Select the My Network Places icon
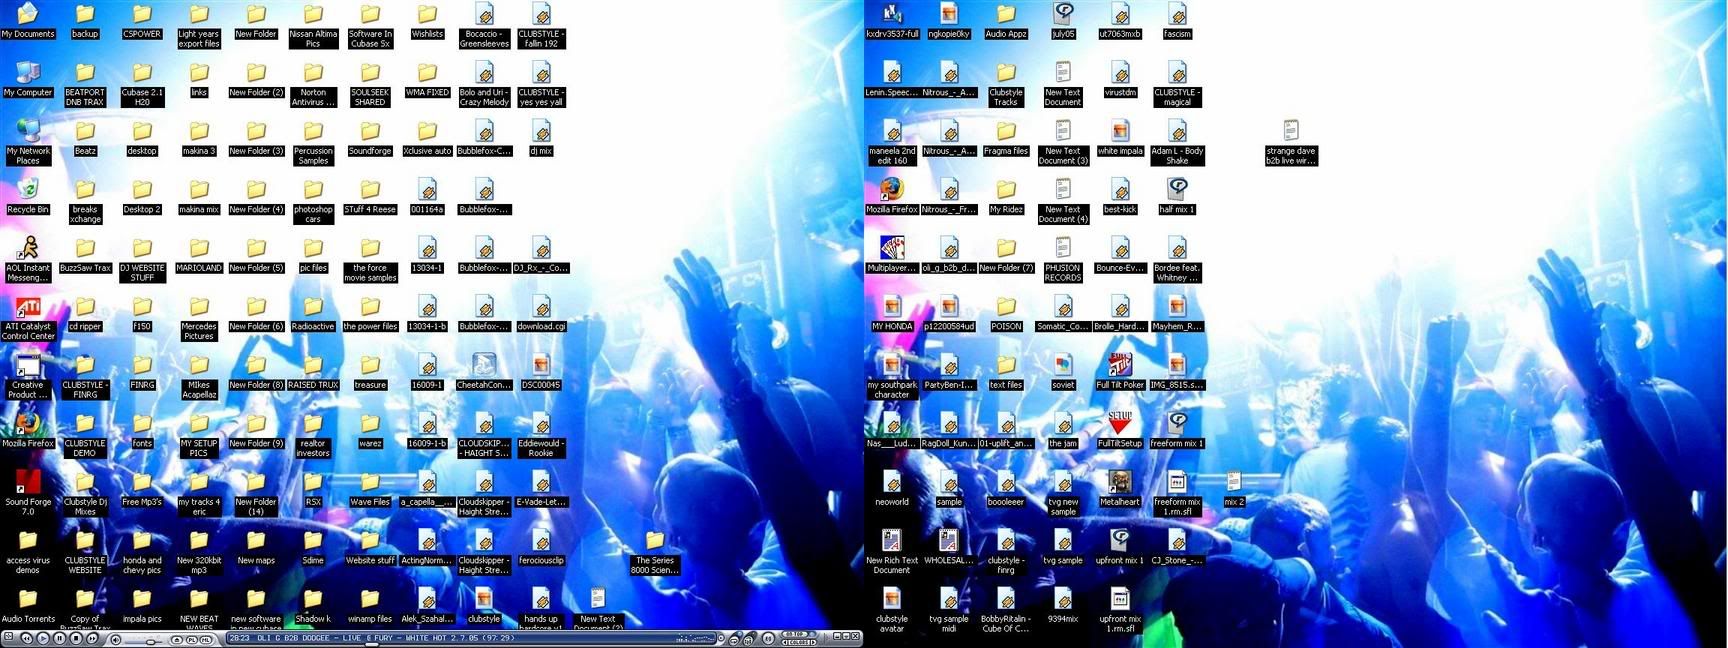This screenshot has width=1728, height=648. tap(28, 142)
